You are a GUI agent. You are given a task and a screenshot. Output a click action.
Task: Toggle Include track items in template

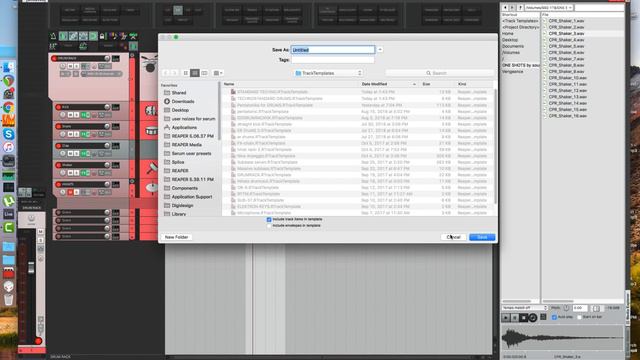[x=269, y=220]
